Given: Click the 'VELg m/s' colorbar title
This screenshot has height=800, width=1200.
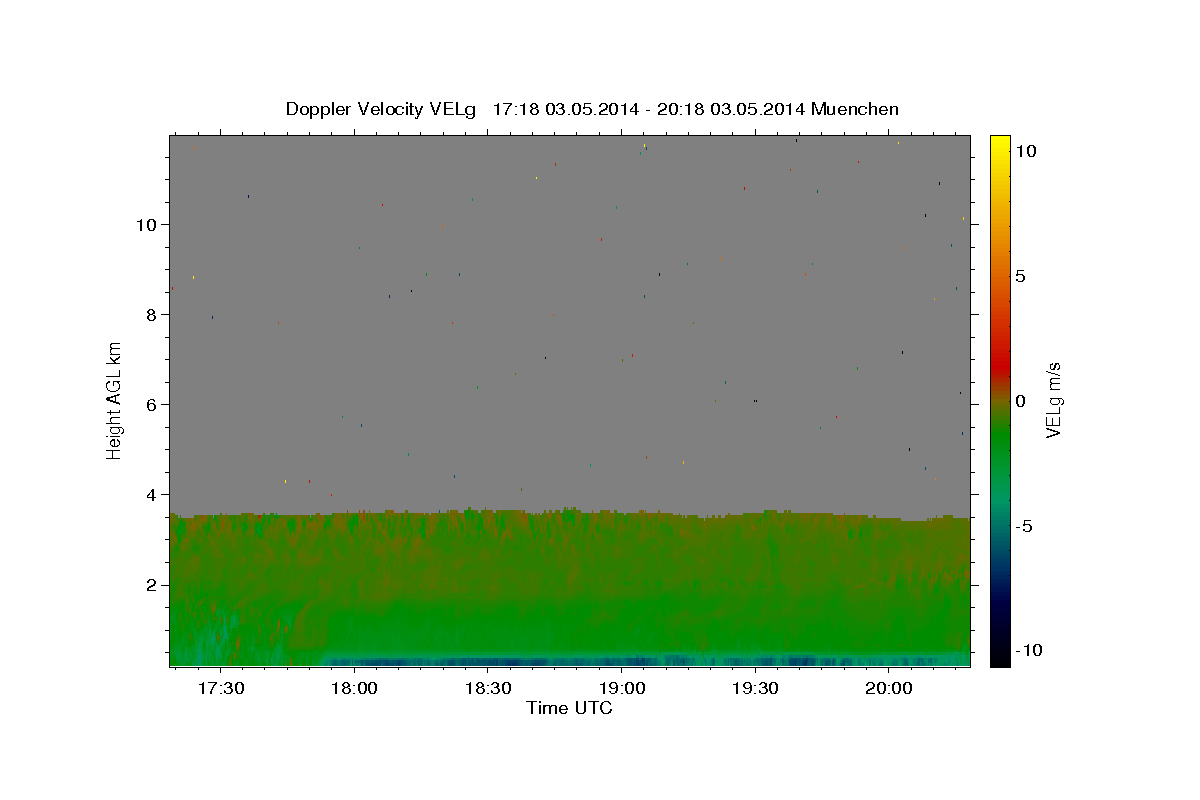Looking at the screenshot, I should [x=1053, y=401].
